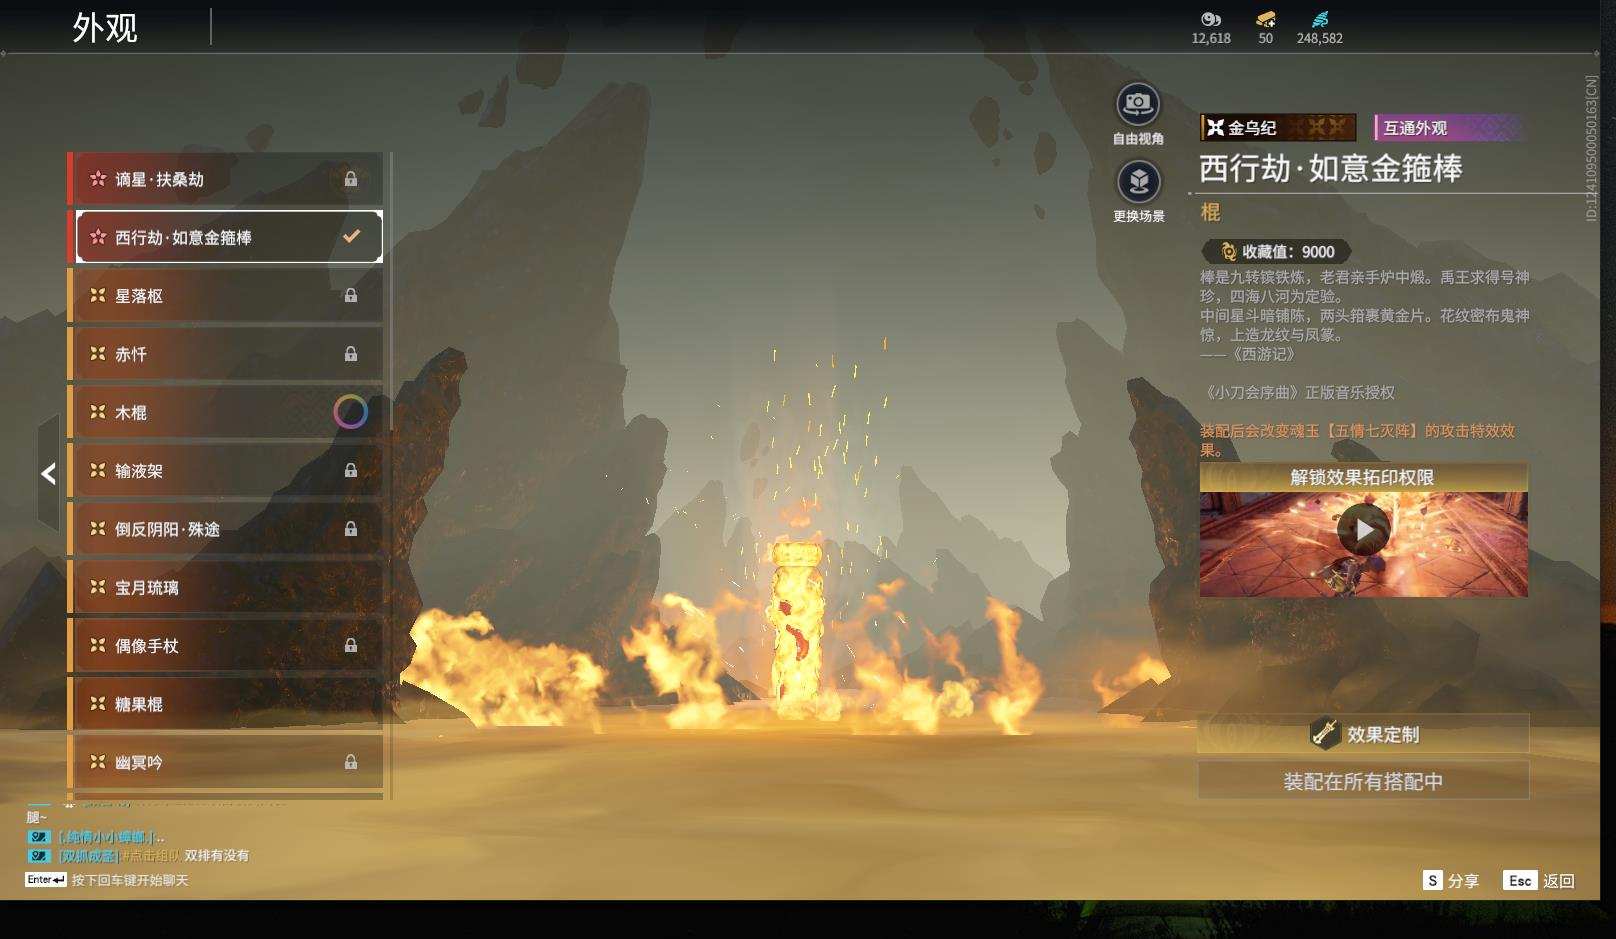This screenshot has height=939, width=1616.
Task: Click the currency icon above 50
Action: tap(1266, 19)
